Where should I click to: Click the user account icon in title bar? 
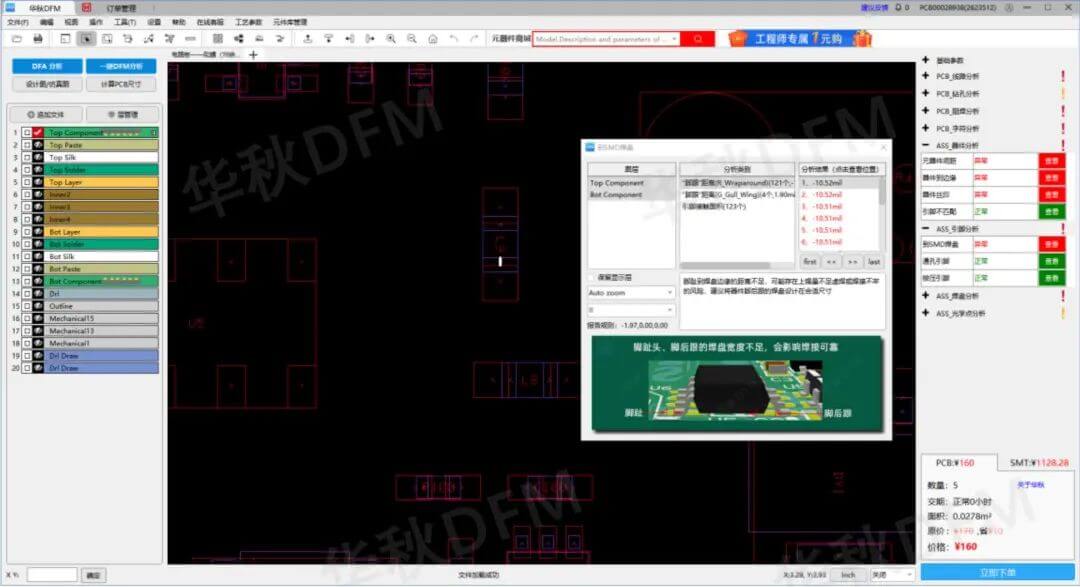point(1009,8)
